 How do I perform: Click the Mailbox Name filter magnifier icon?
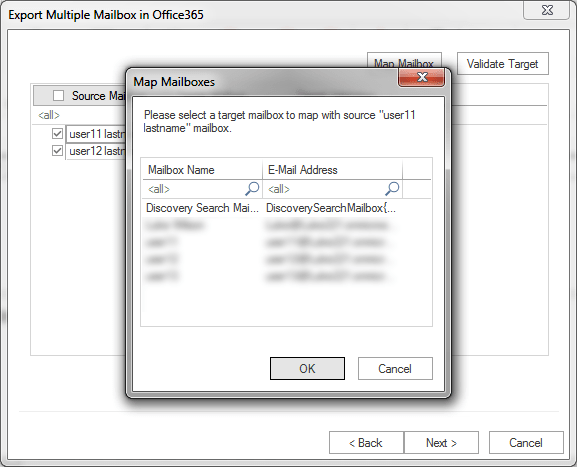[x=252, y=189]
